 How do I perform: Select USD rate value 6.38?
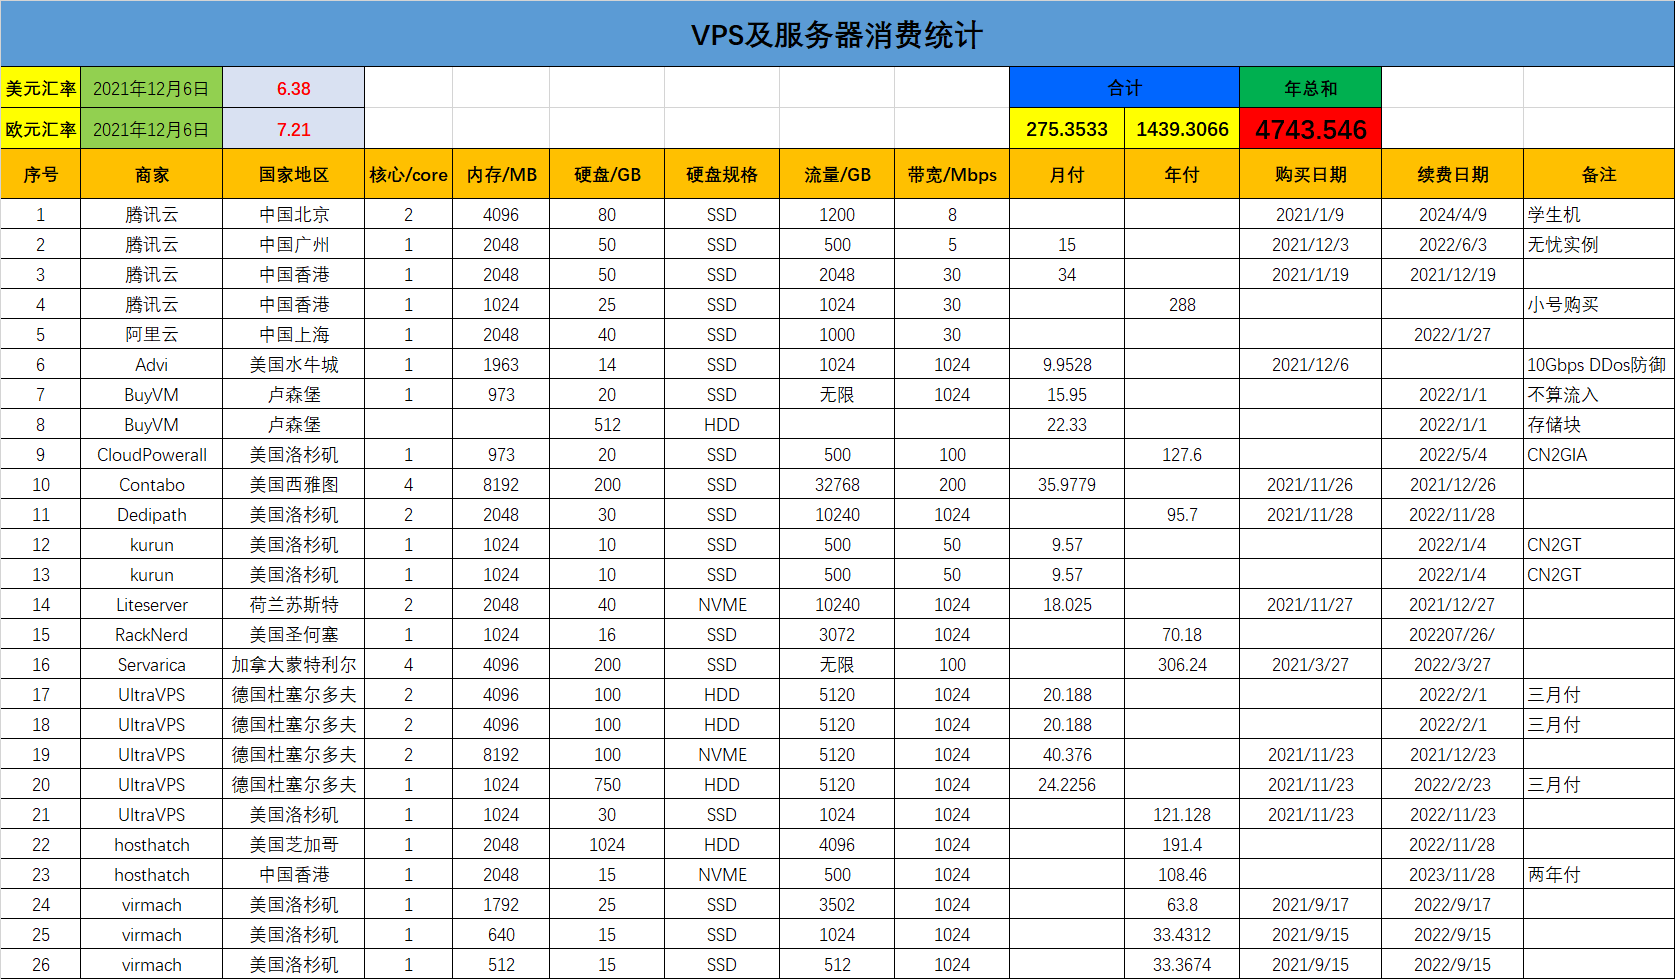click(293, 88)
